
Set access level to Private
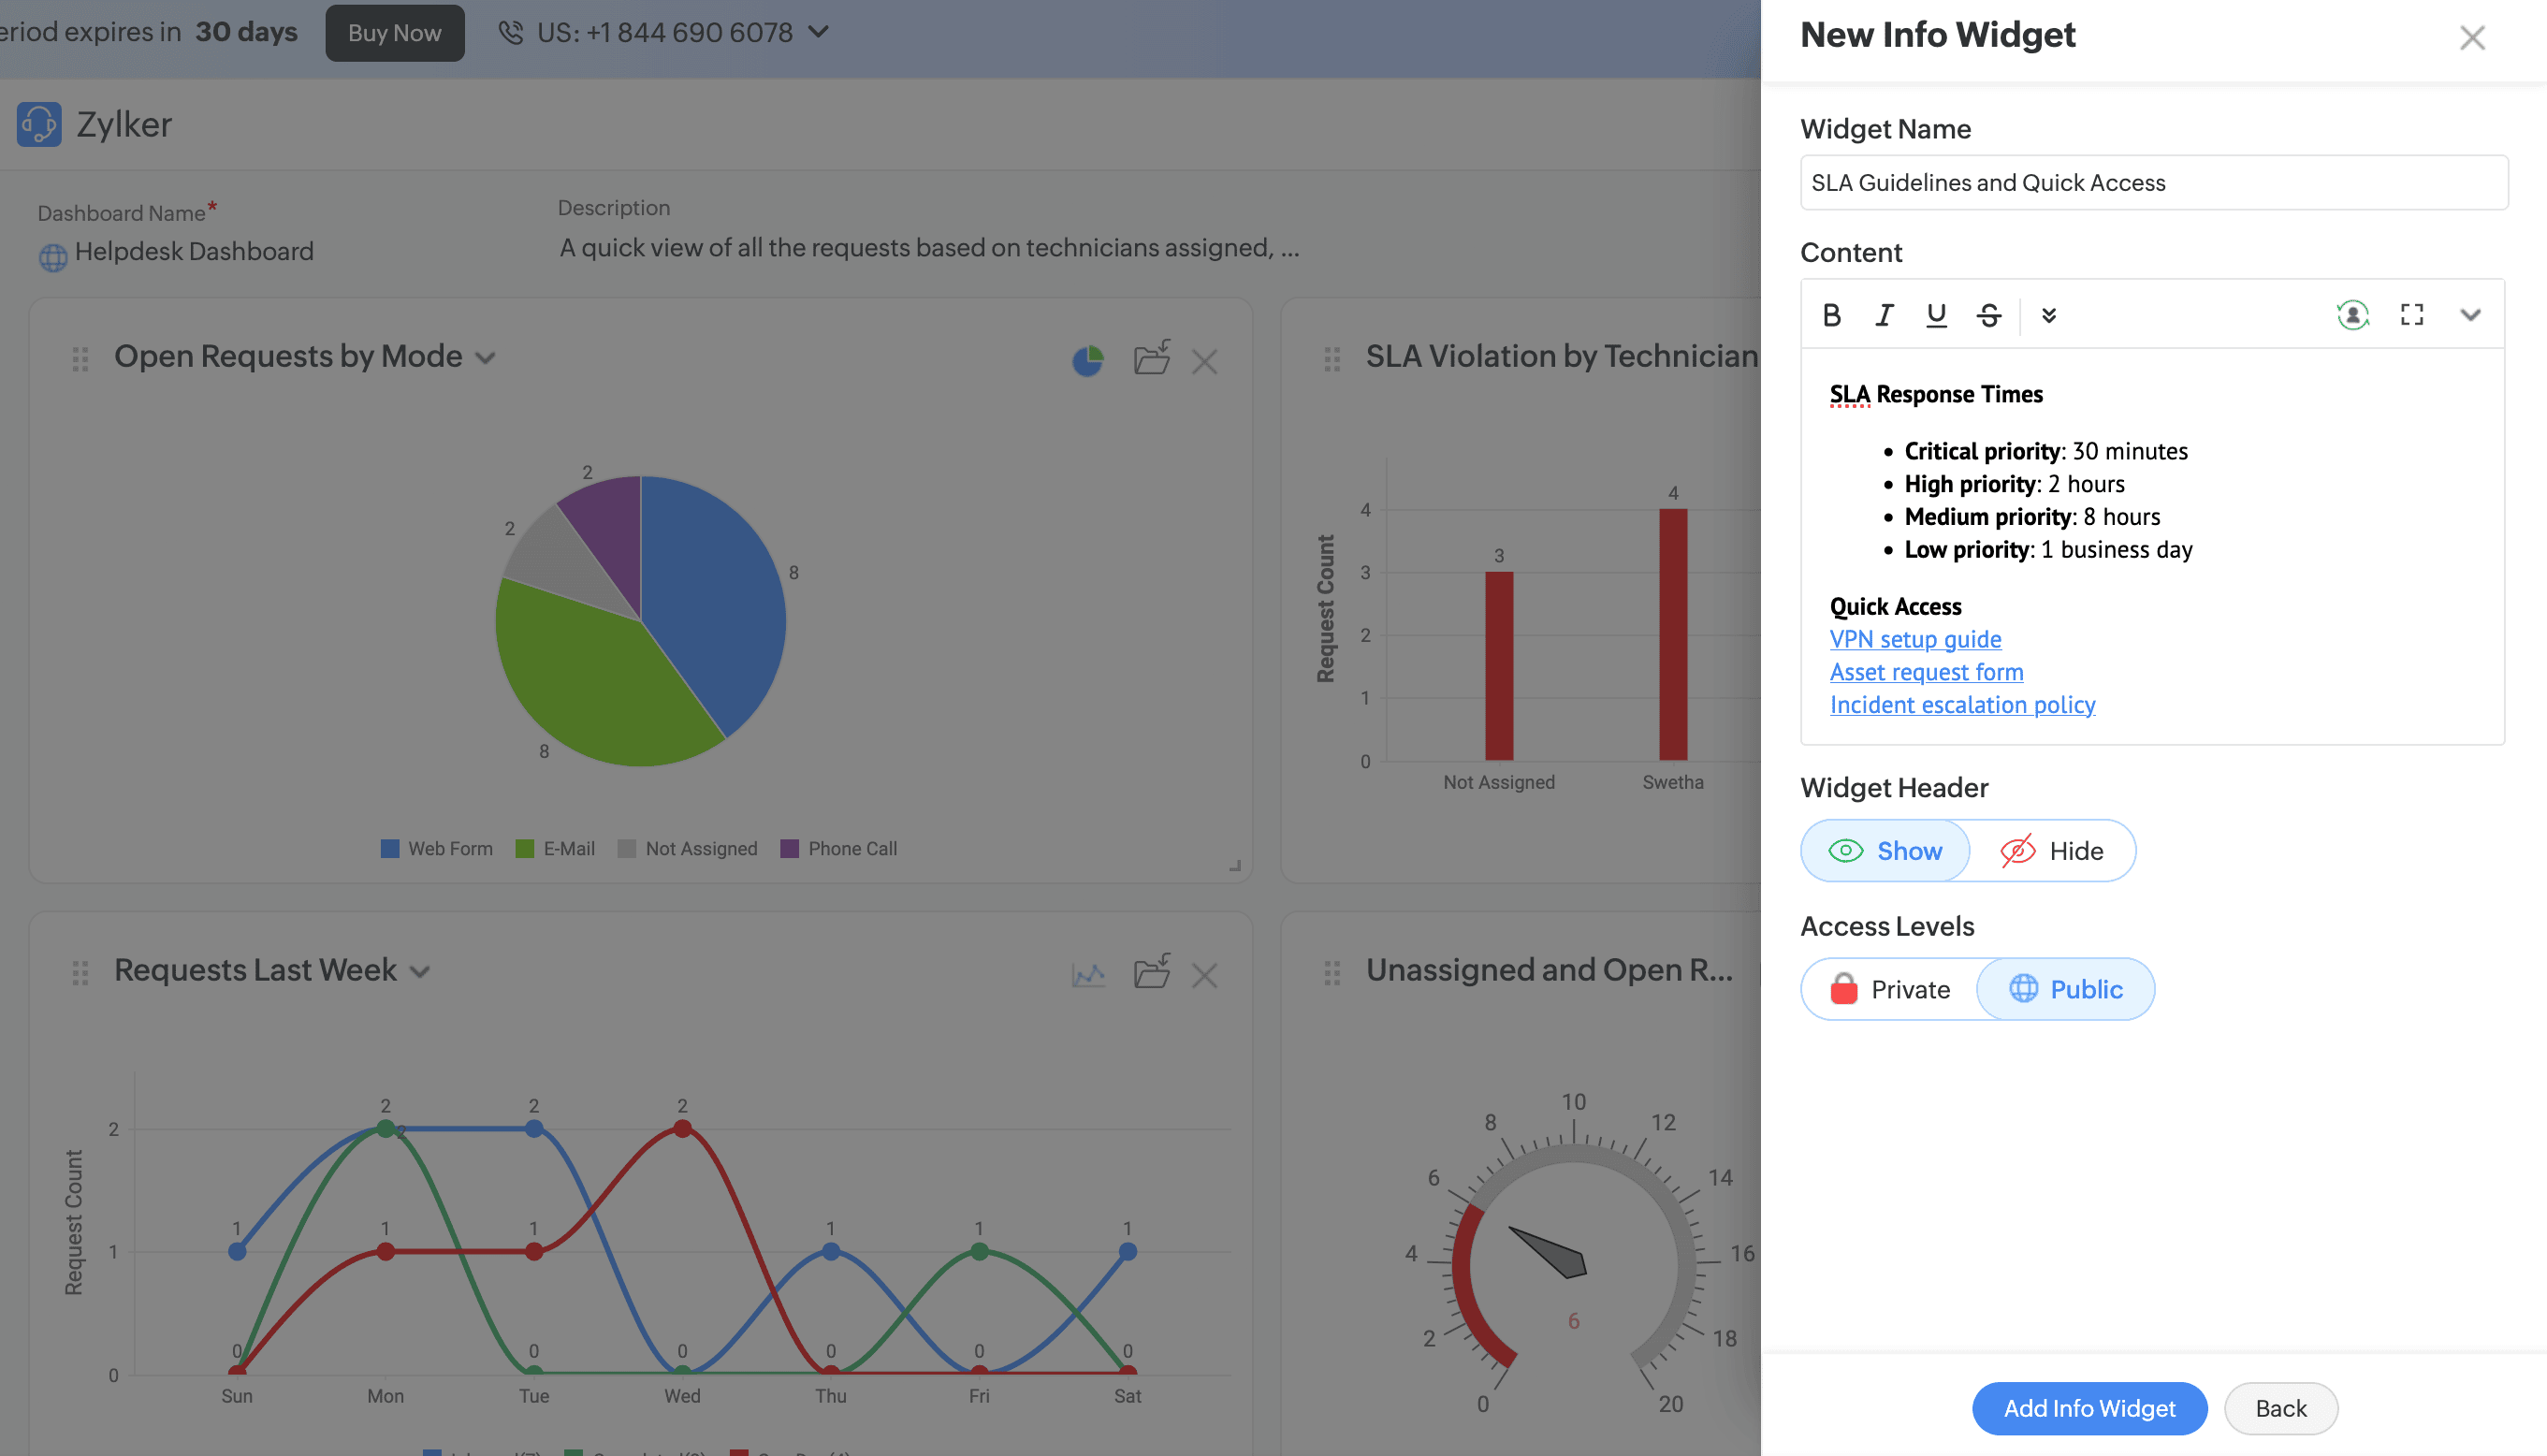pos(1890,989)
